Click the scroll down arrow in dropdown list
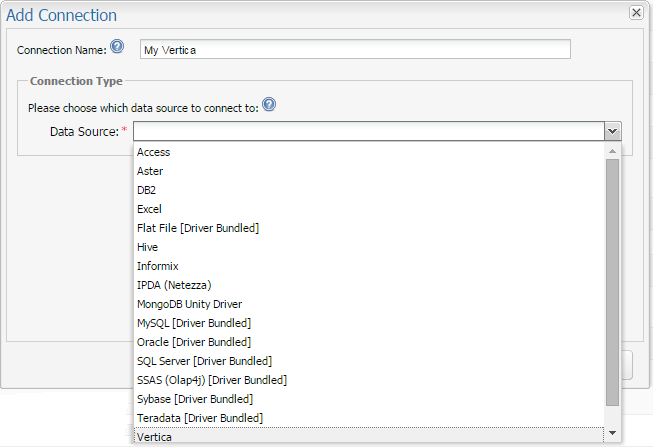The width and height of the screenshot is (653, 448). (612, 433)
